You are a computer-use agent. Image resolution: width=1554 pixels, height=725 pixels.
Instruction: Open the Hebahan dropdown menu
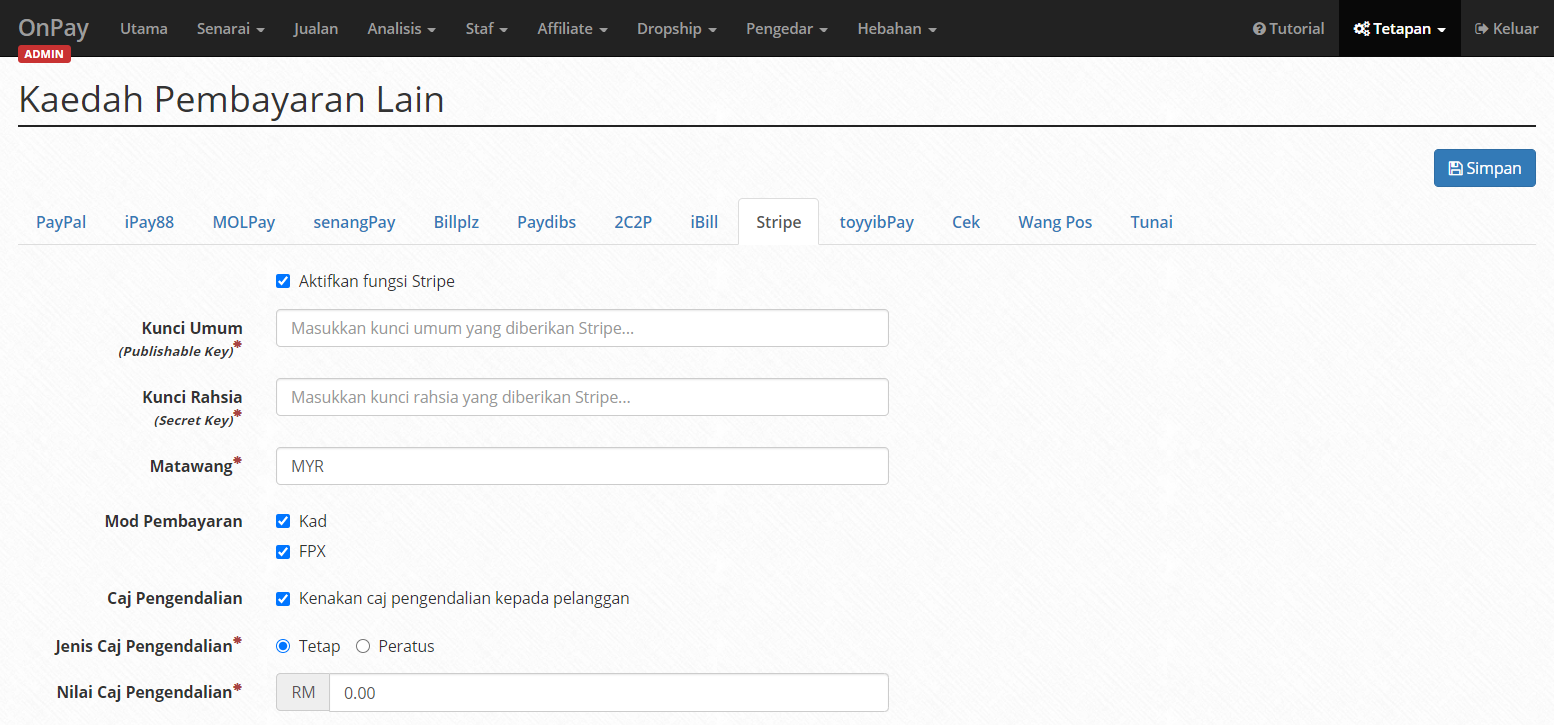pyautogui.click(x=896, y=29)
